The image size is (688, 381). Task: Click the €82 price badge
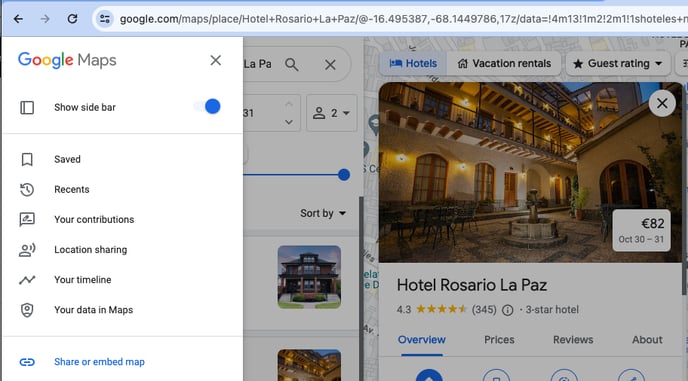[x=641, y=230]
